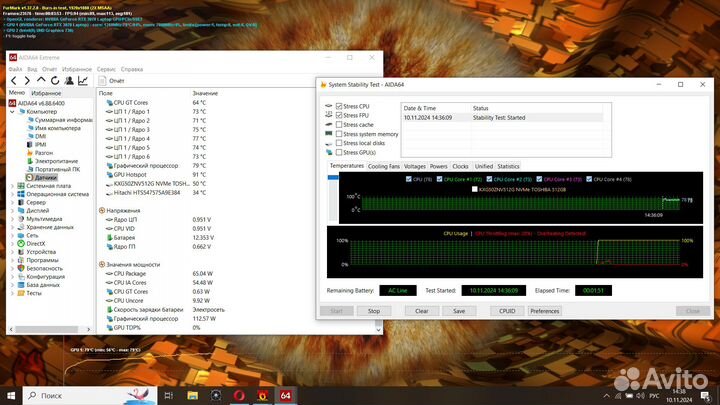Select Электропитание in the sidebar tree

(x=56, y=161)
